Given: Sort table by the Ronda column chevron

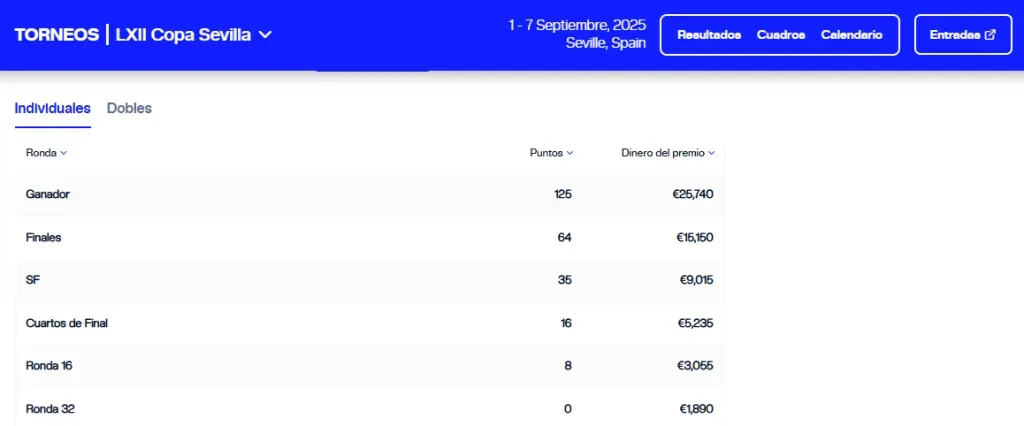Looking at the screenshot, I should point(63,153).
